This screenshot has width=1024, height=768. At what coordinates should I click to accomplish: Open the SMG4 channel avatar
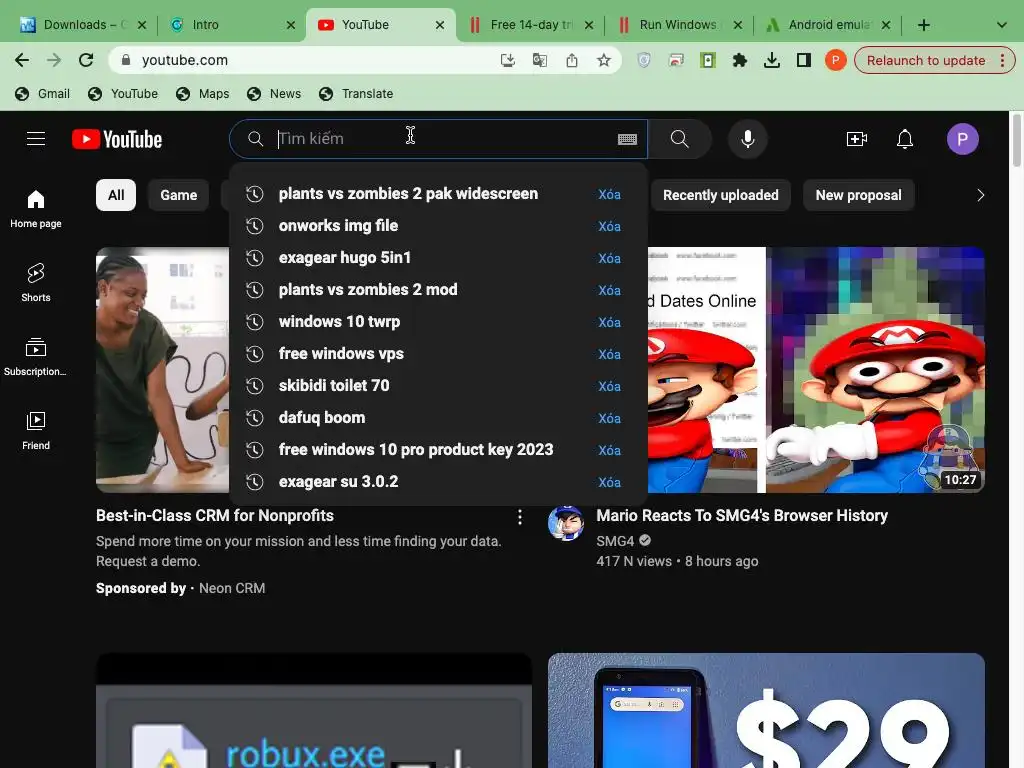pyautogui.click(x=566, y=523)
